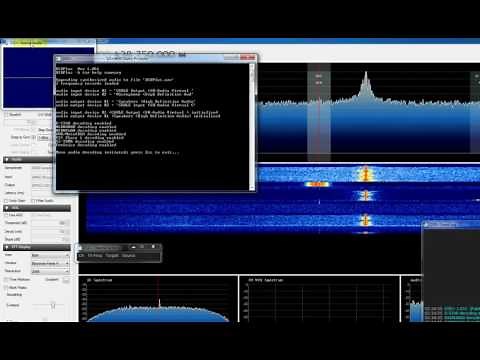Close the DSDPlus console window
Image resolution: width=480 pixels, height=360 pixels.
click(248, 58)
